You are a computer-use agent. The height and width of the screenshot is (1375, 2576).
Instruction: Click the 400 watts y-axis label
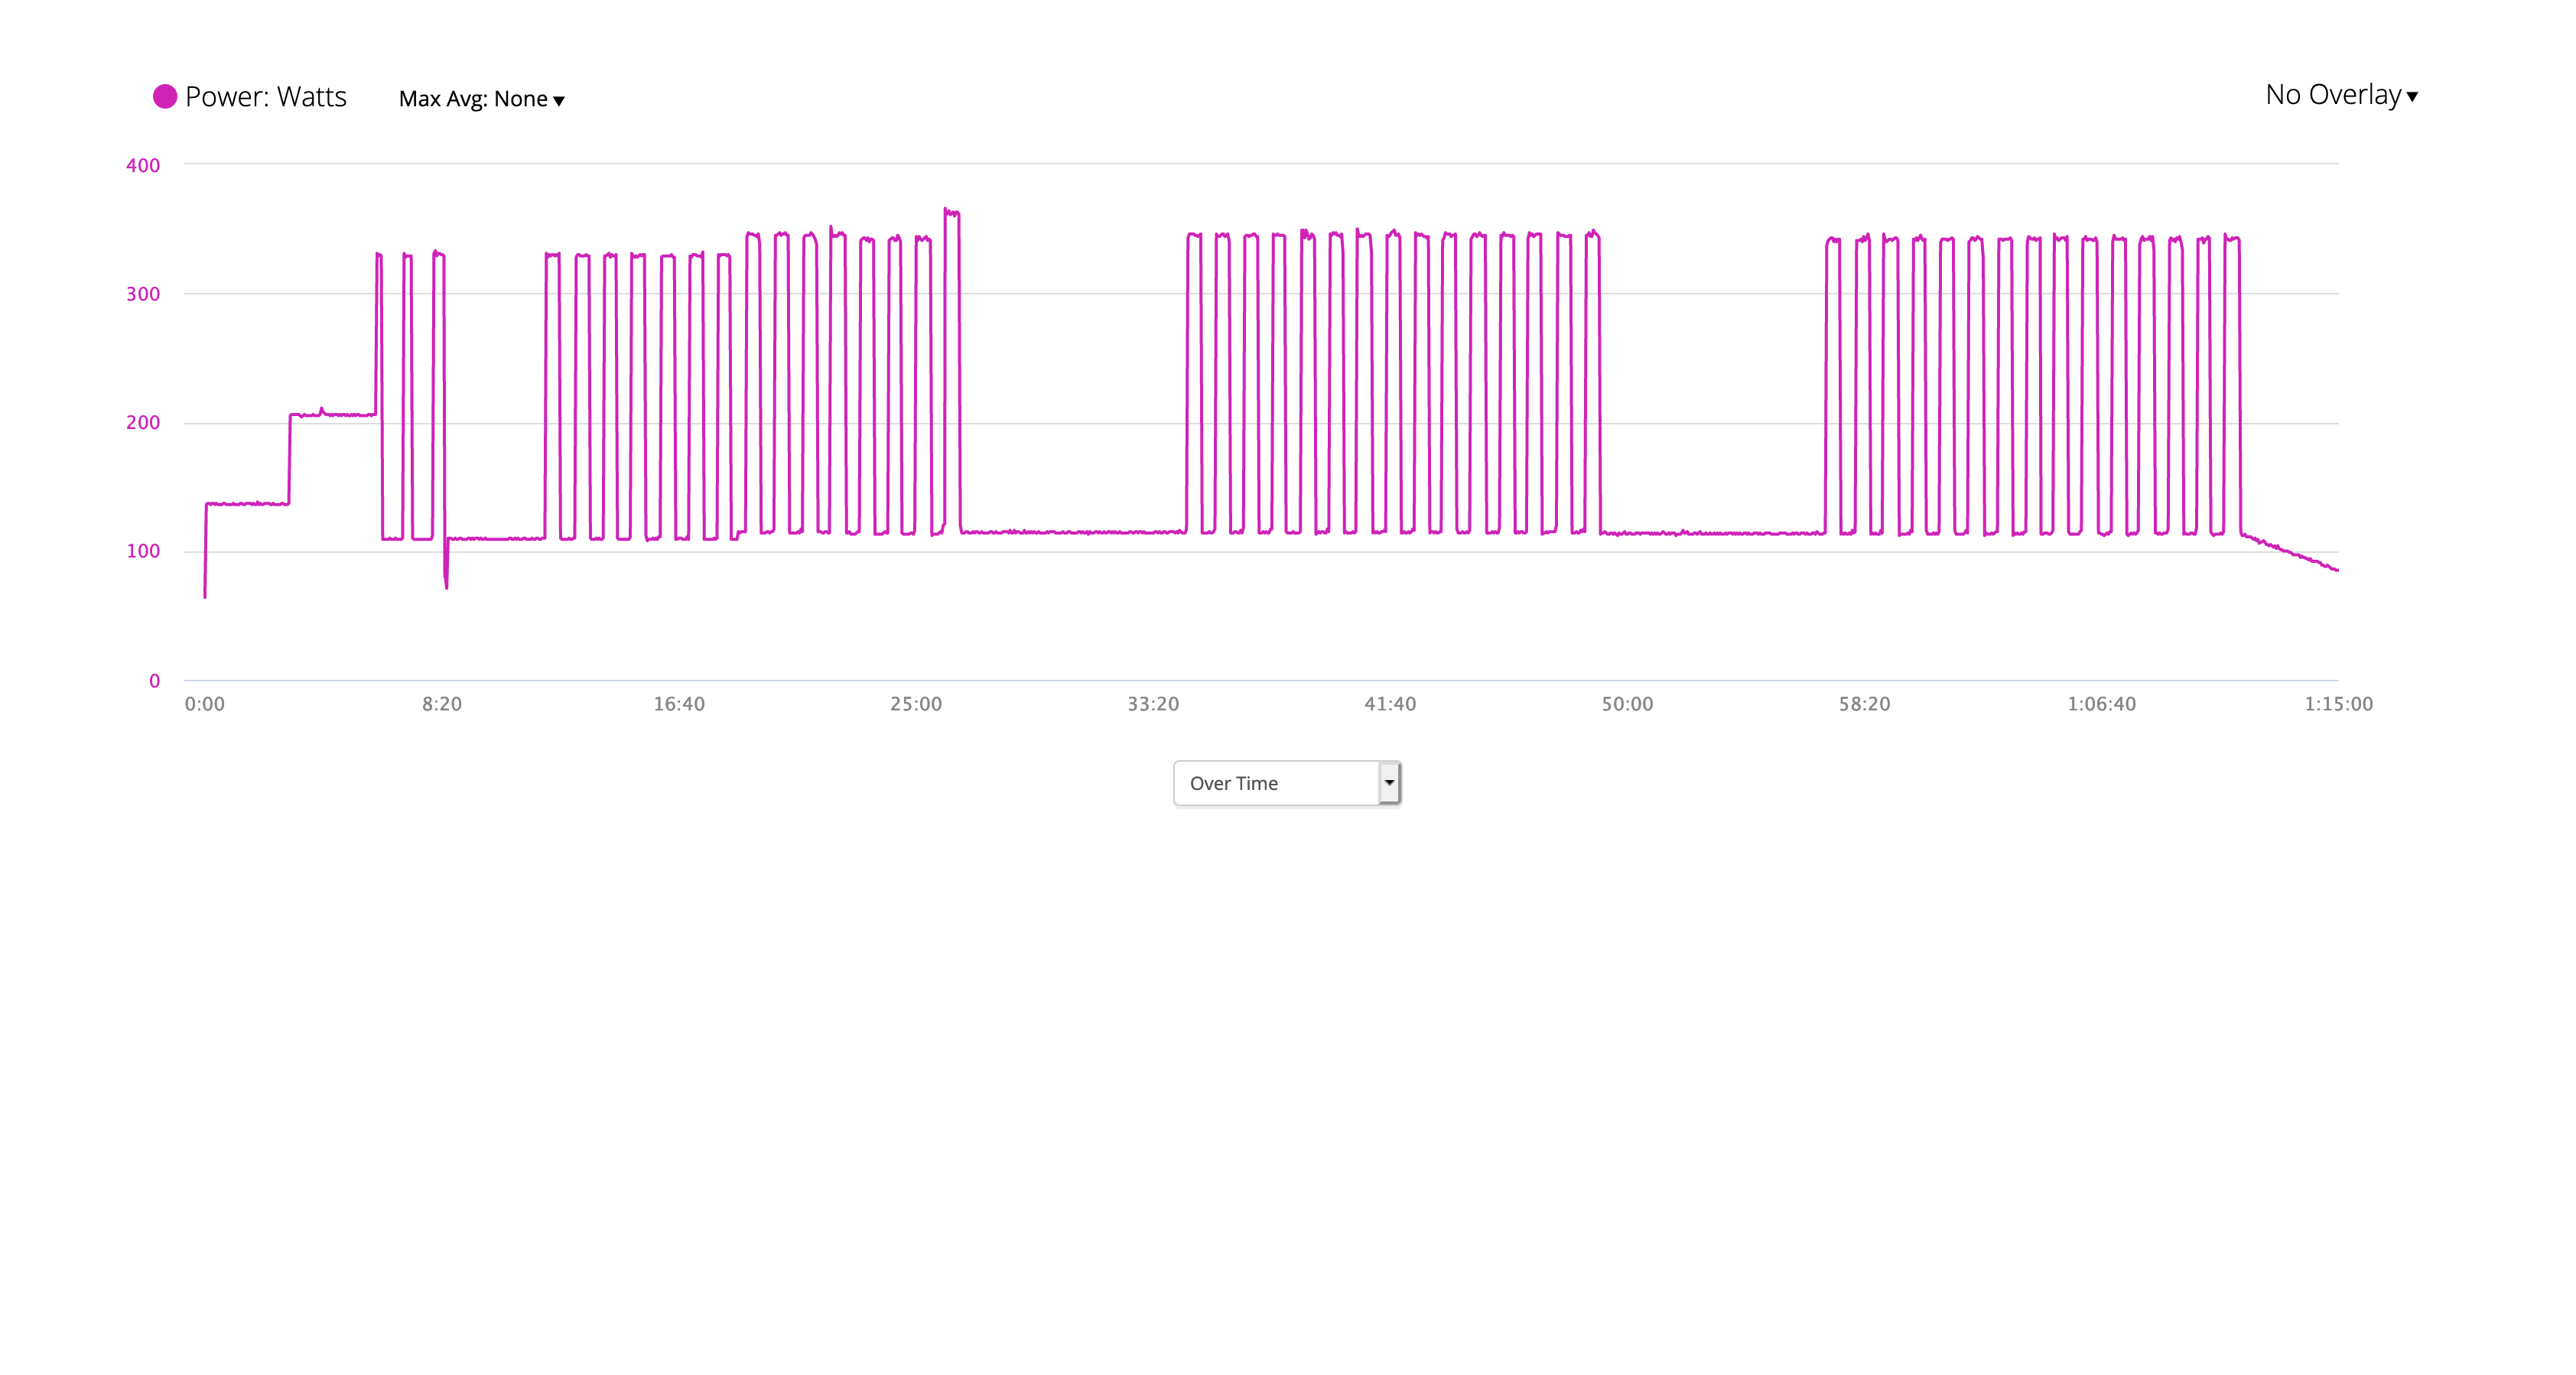[x=143, y=165]
